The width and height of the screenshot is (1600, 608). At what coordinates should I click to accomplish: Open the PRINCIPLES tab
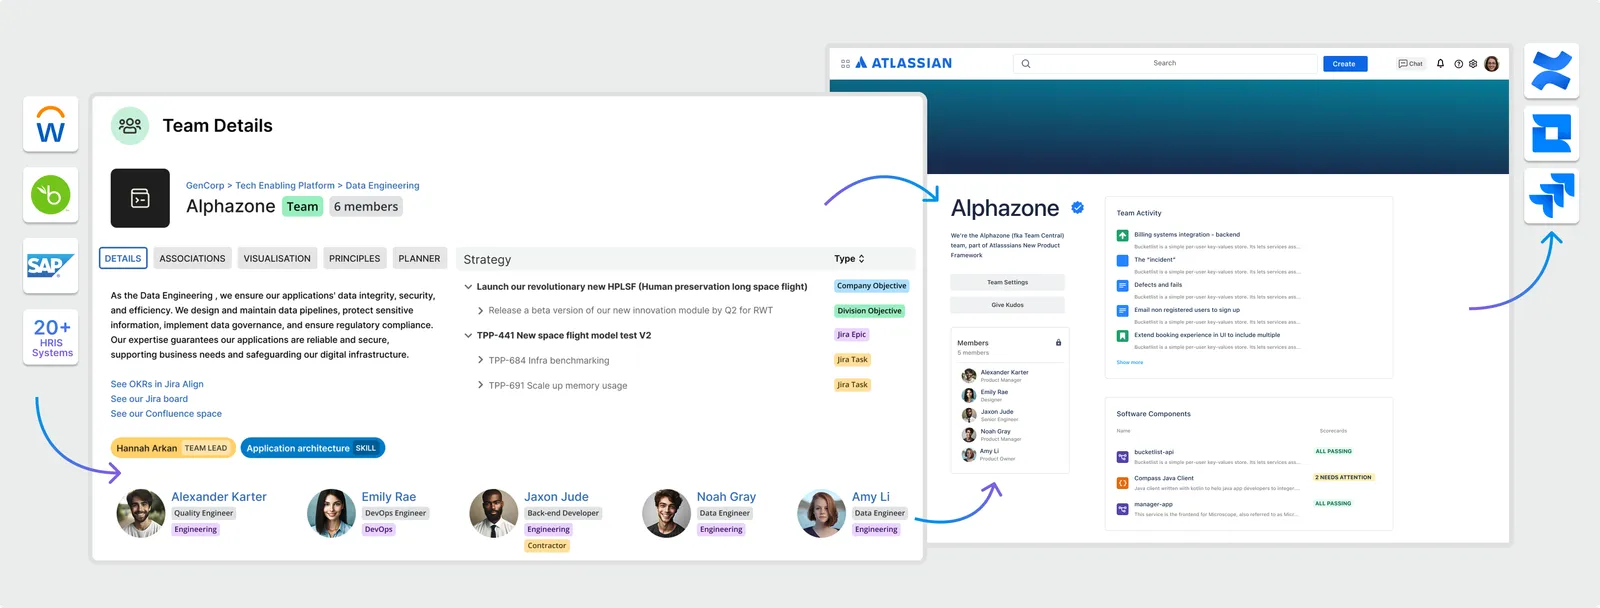[355, 259]
